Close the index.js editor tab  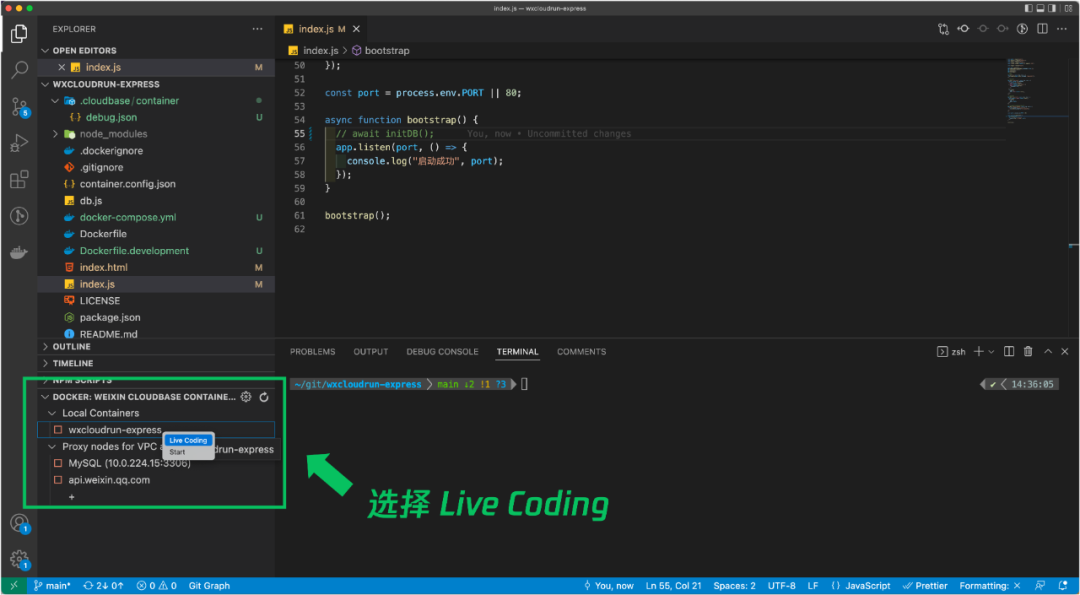pyautogui.click(x=356, y=29)
